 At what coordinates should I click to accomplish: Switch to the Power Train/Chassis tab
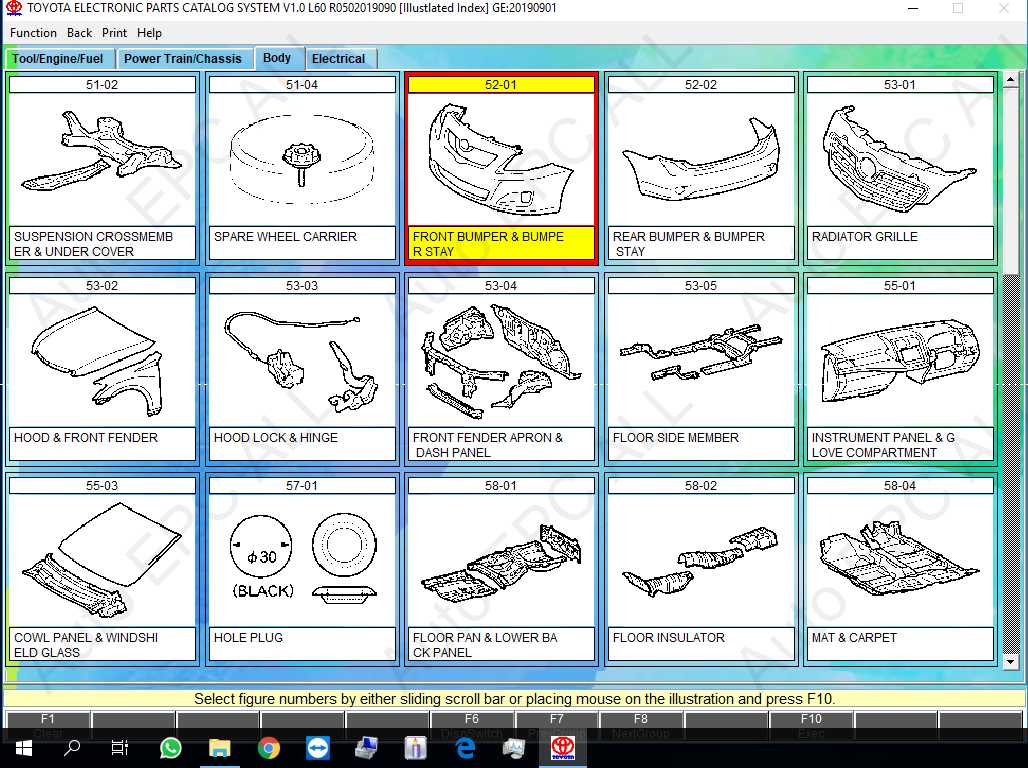183,58
